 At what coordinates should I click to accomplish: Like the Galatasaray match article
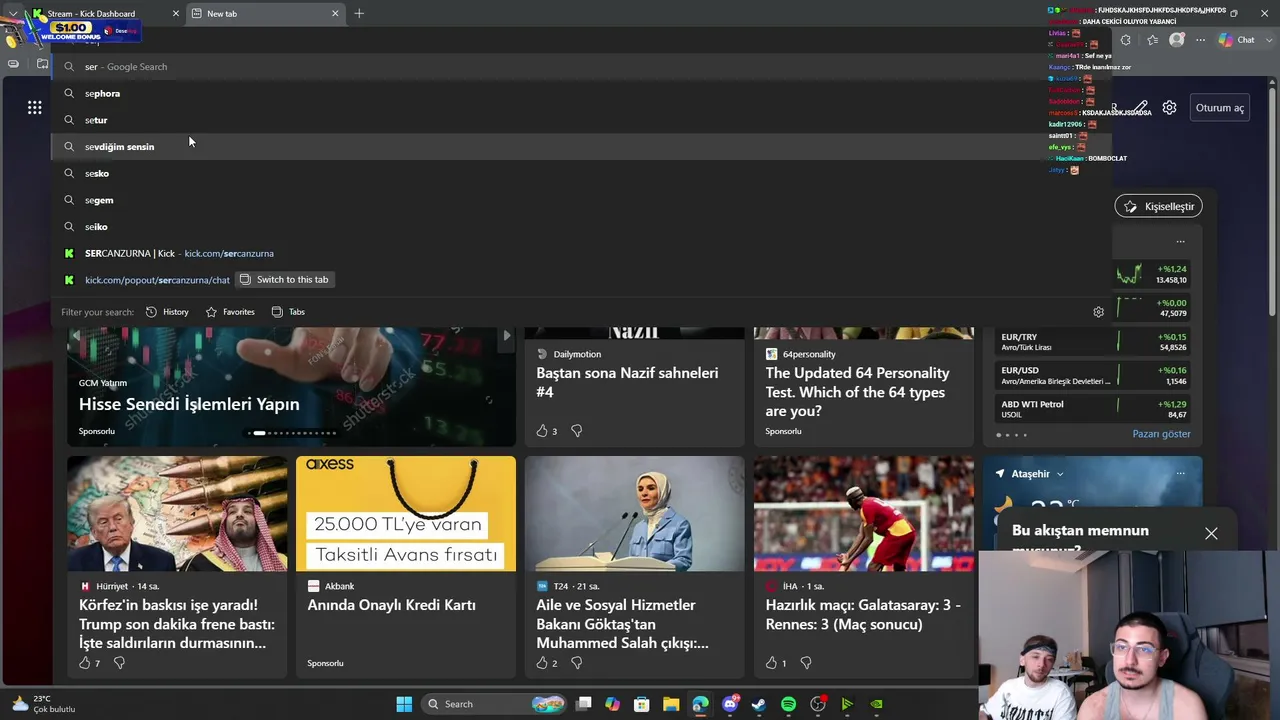pos(771,663)
